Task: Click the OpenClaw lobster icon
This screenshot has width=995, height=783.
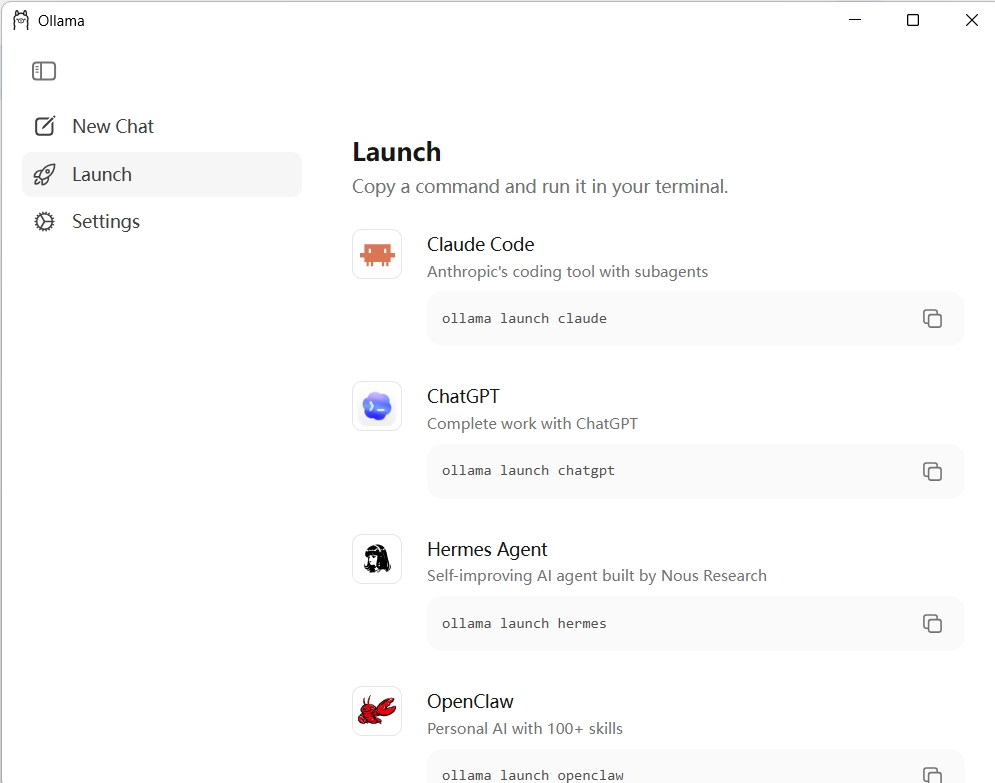Action: [377, 711]
